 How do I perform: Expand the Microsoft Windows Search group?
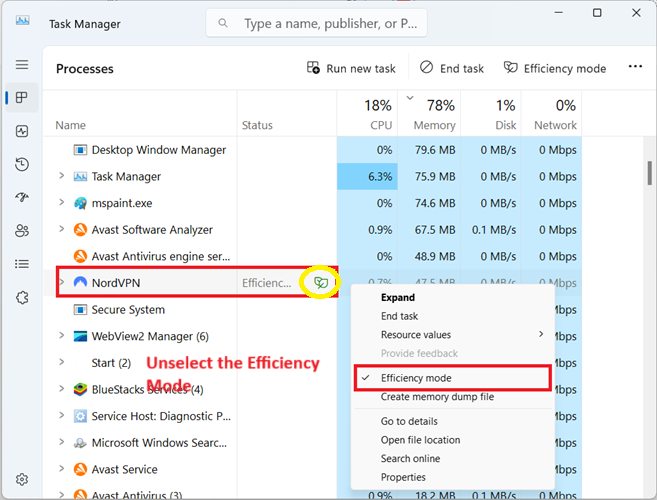tap(62, 442)
